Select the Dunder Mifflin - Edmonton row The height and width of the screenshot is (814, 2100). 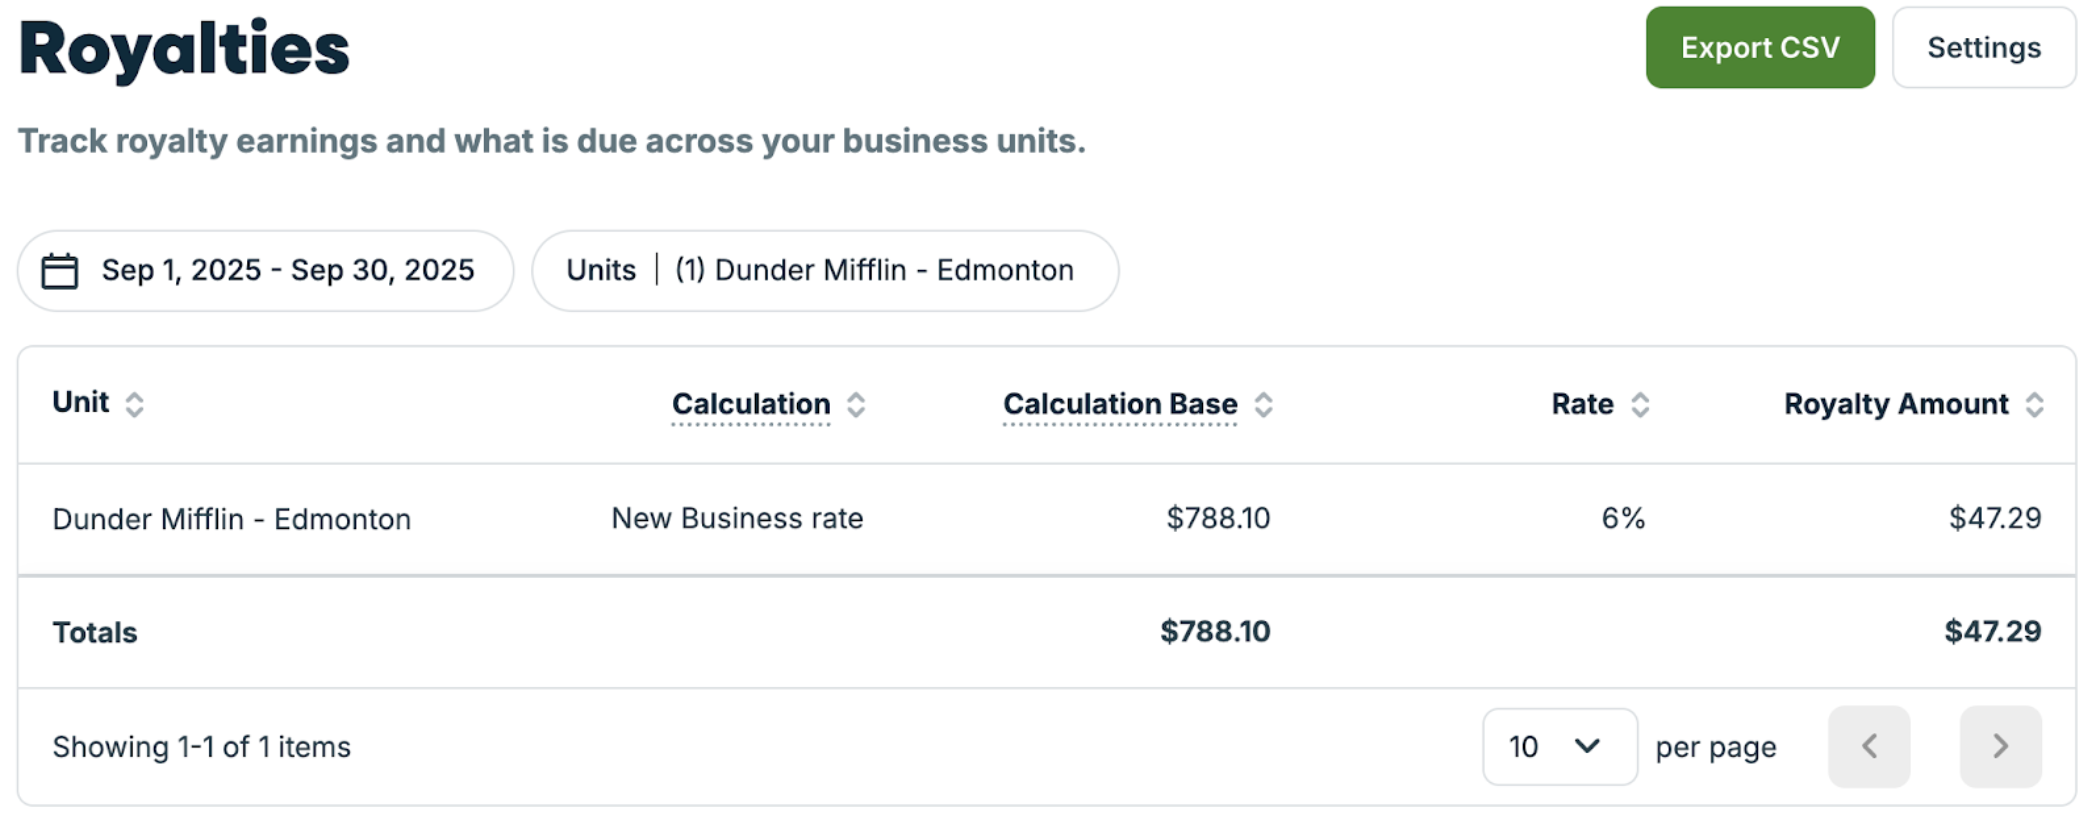click(232, 519)
